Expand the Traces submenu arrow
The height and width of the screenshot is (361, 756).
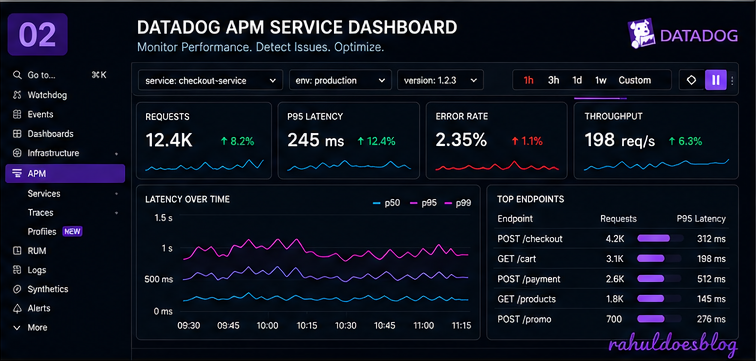click(x=116, y=213)
